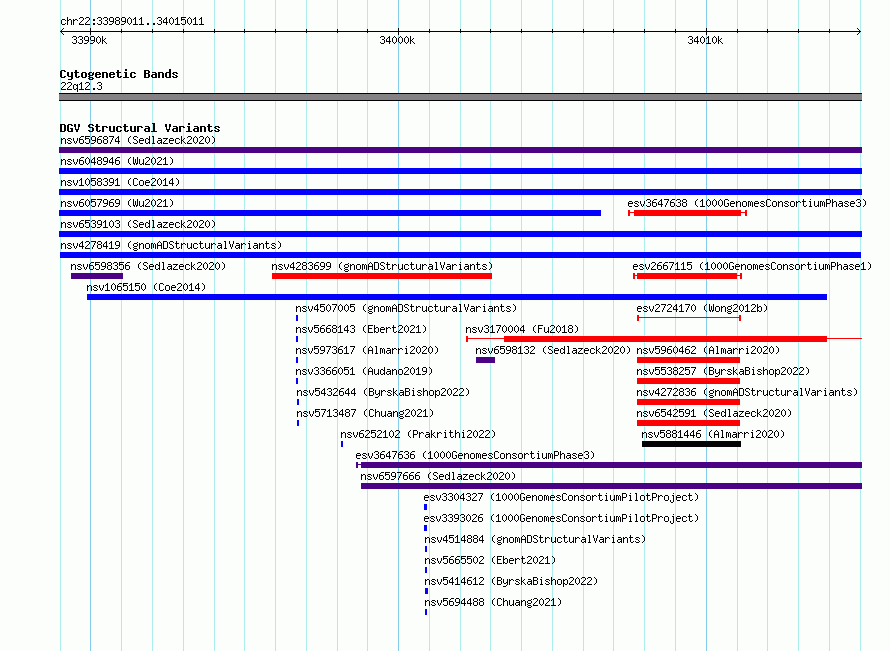
Task: Click nsv6252102 (Prakrithi2022) label
Action: [x=418, y=434]
